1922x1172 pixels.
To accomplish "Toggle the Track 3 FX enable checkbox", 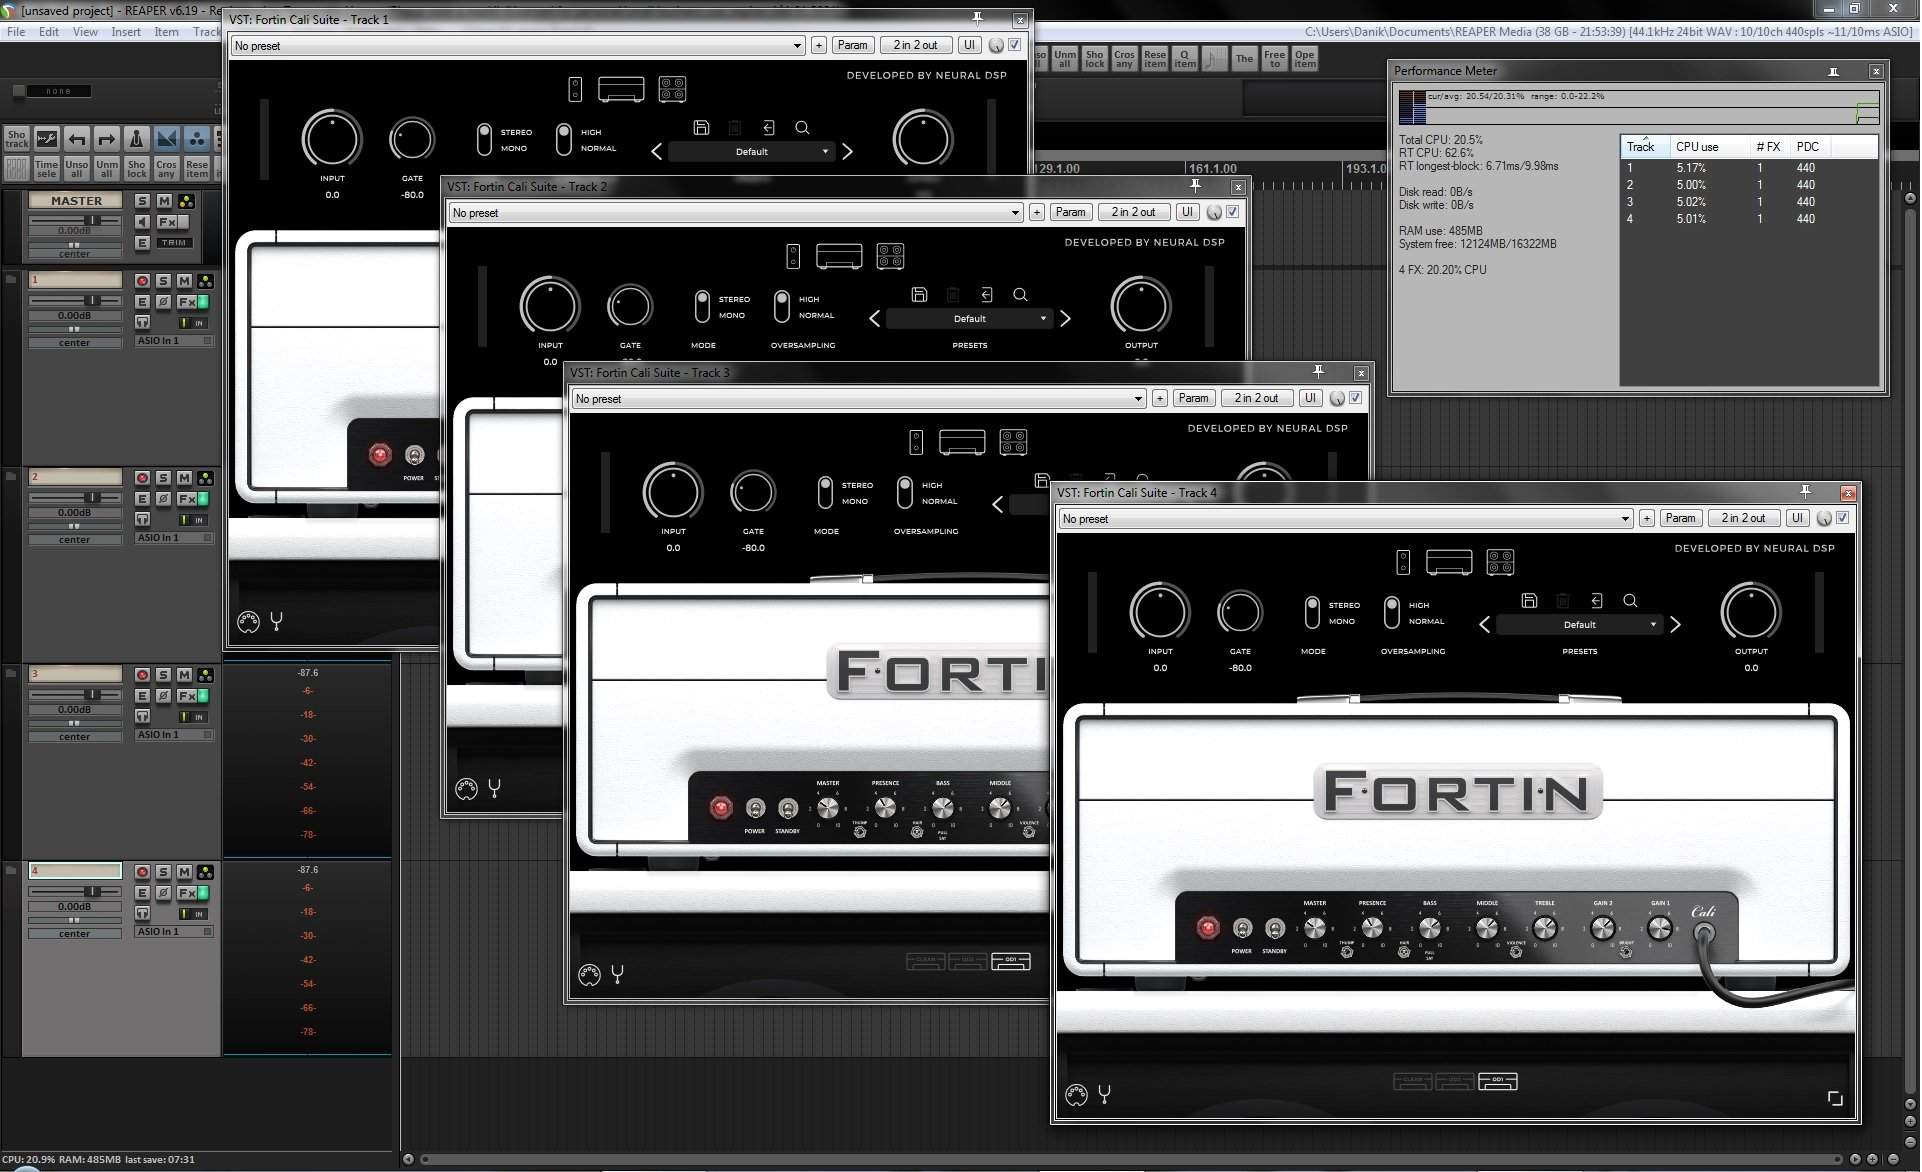I will click(x=1355, y=398).
